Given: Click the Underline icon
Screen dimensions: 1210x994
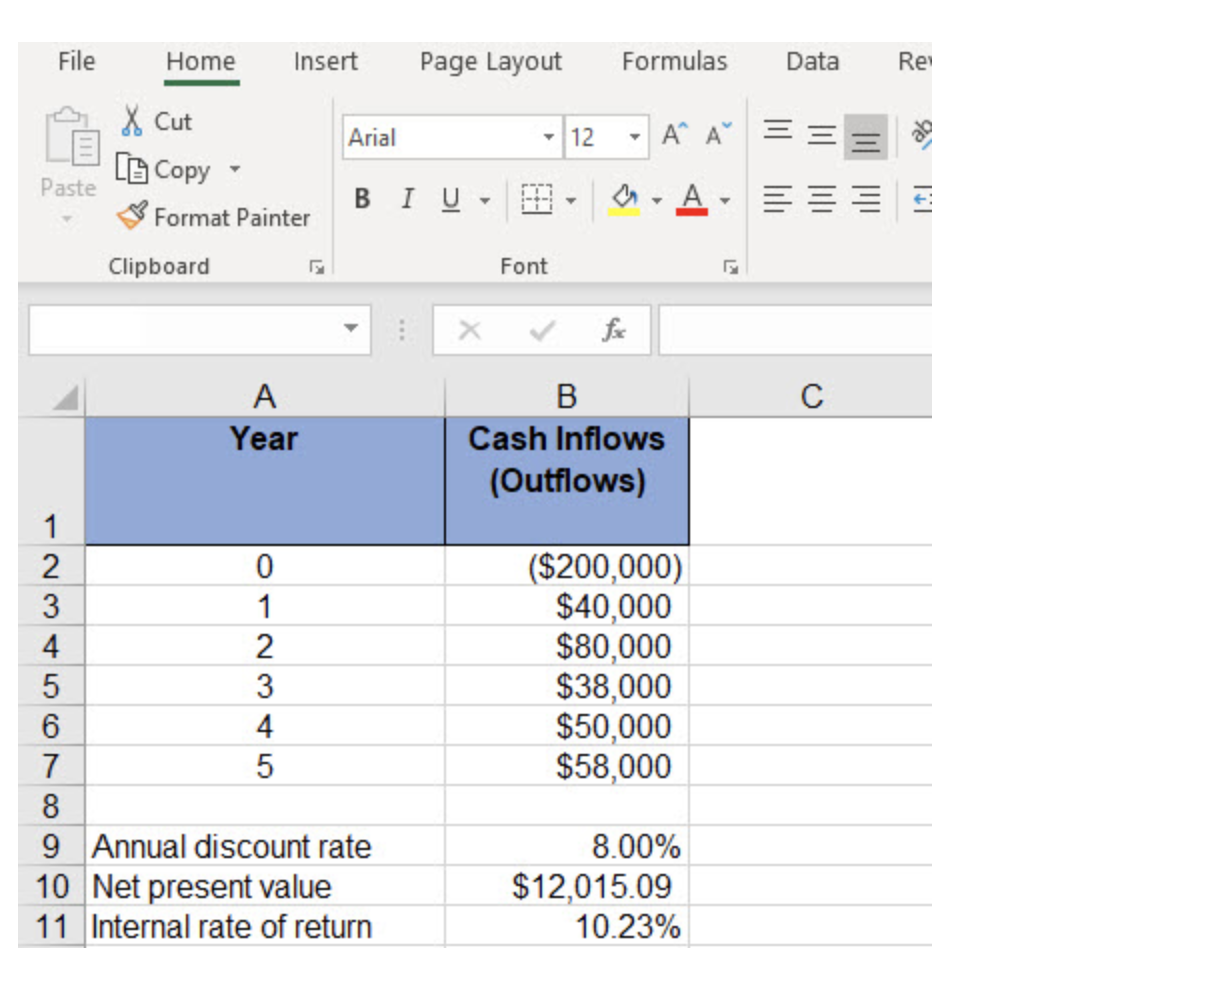Looking at the screenshot, I should click(x=451, y=199).
